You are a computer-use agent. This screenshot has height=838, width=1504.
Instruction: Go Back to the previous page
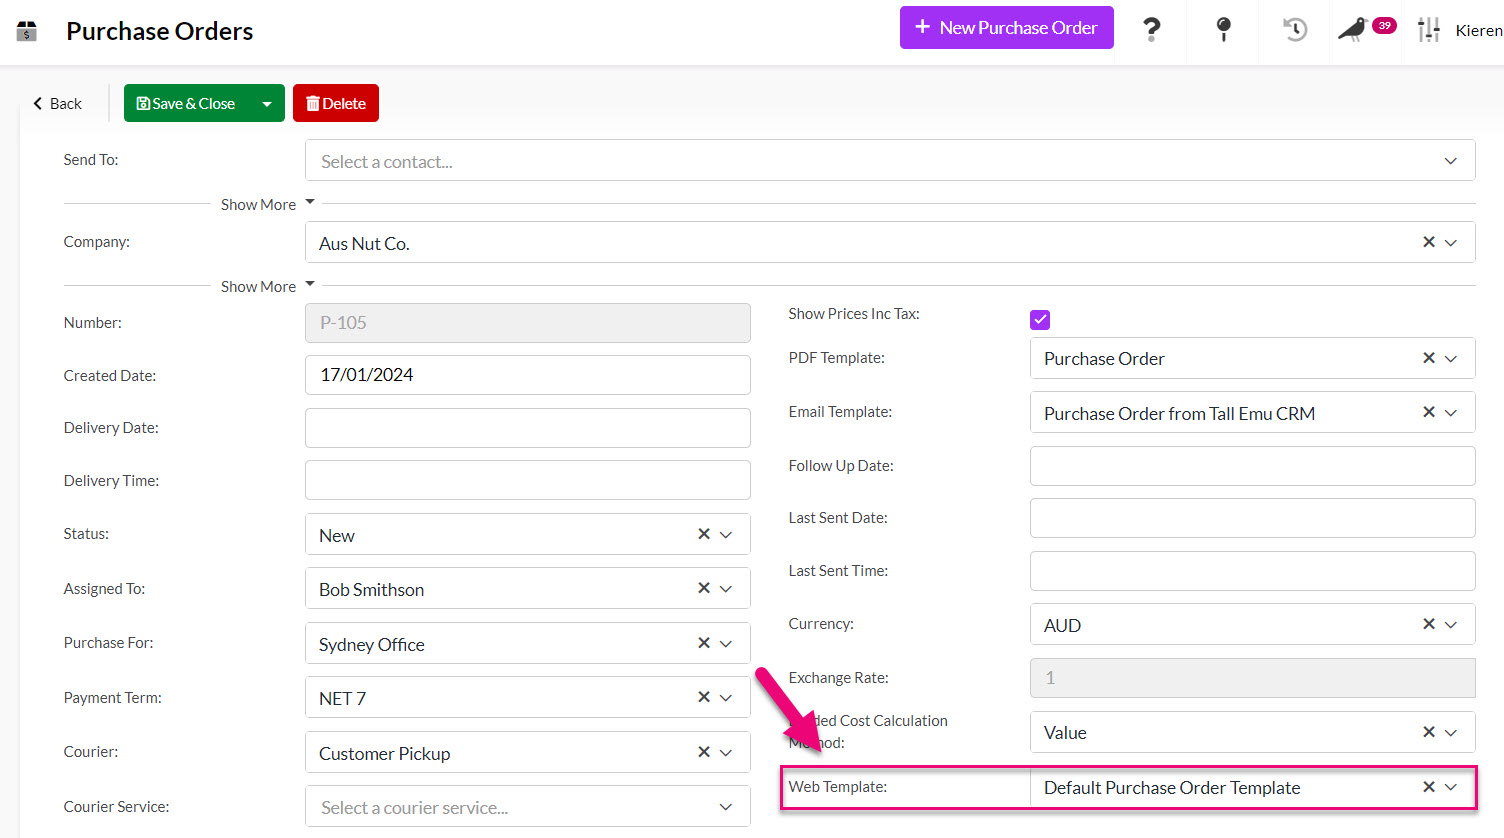point(57,104)
